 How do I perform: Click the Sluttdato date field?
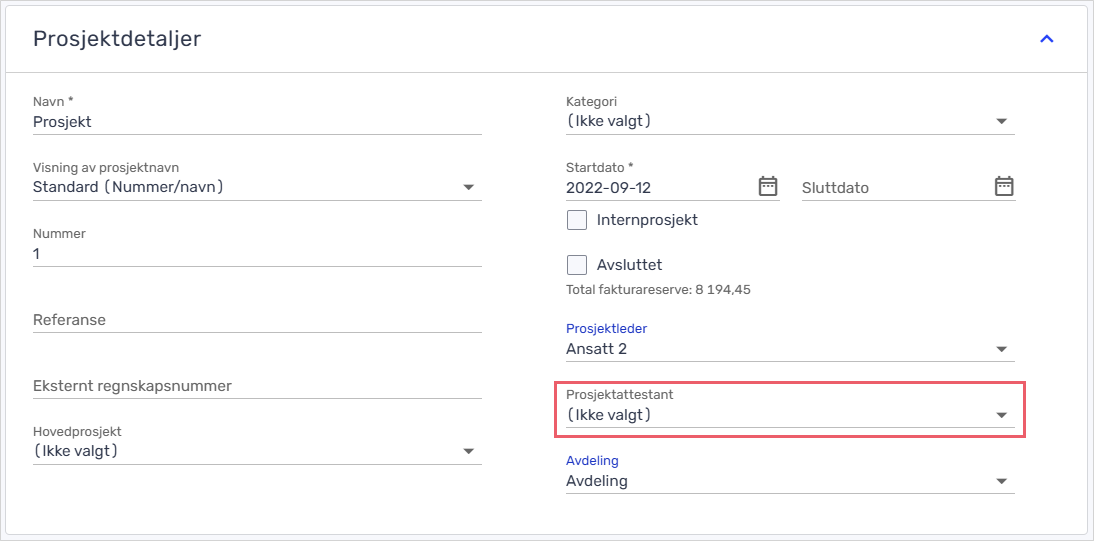[893, 187]
